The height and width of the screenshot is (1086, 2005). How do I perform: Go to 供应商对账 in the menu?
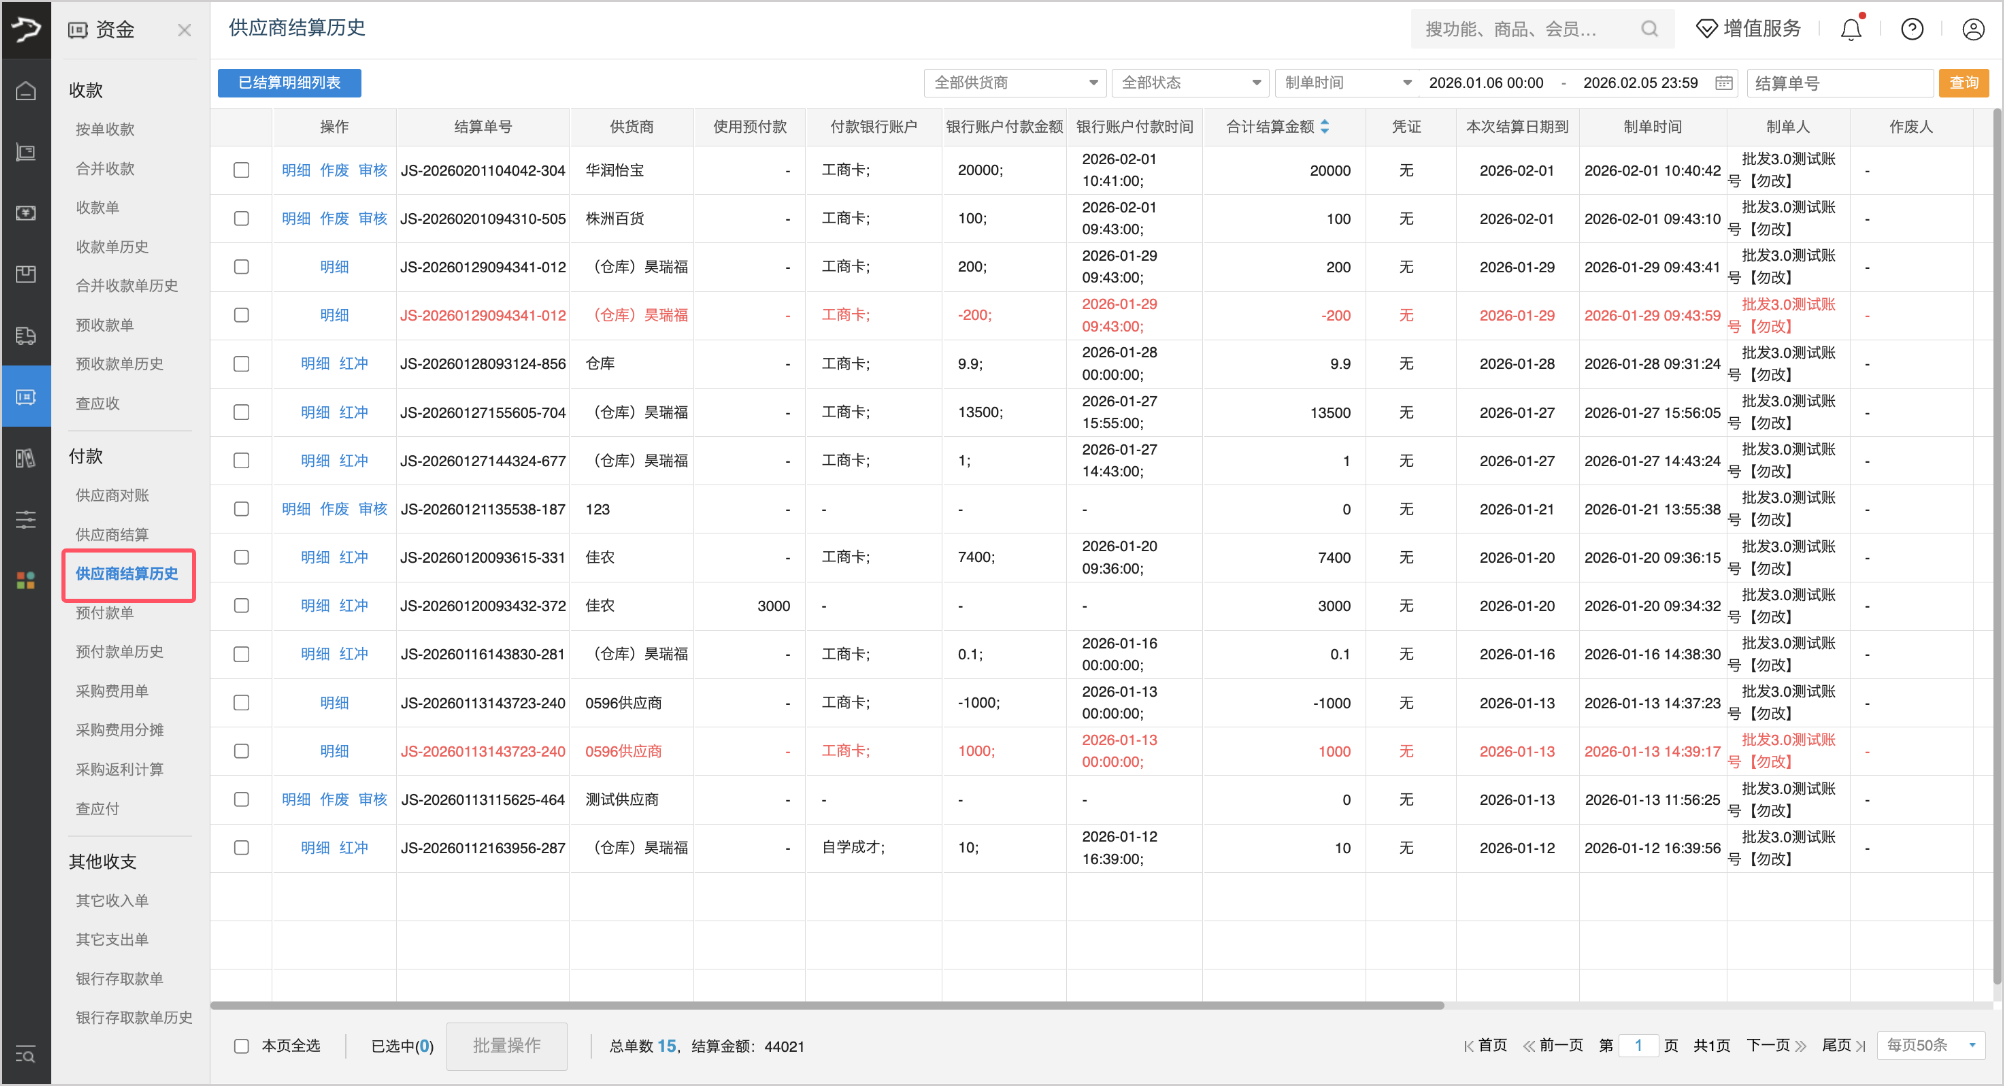(x=112, y=495)
